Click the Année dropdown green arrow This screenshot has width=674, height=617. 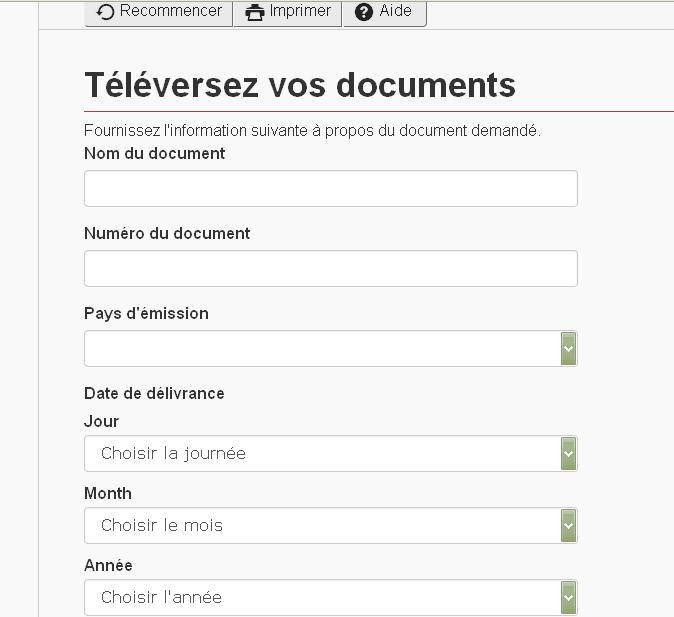click(x=568, y=597)
